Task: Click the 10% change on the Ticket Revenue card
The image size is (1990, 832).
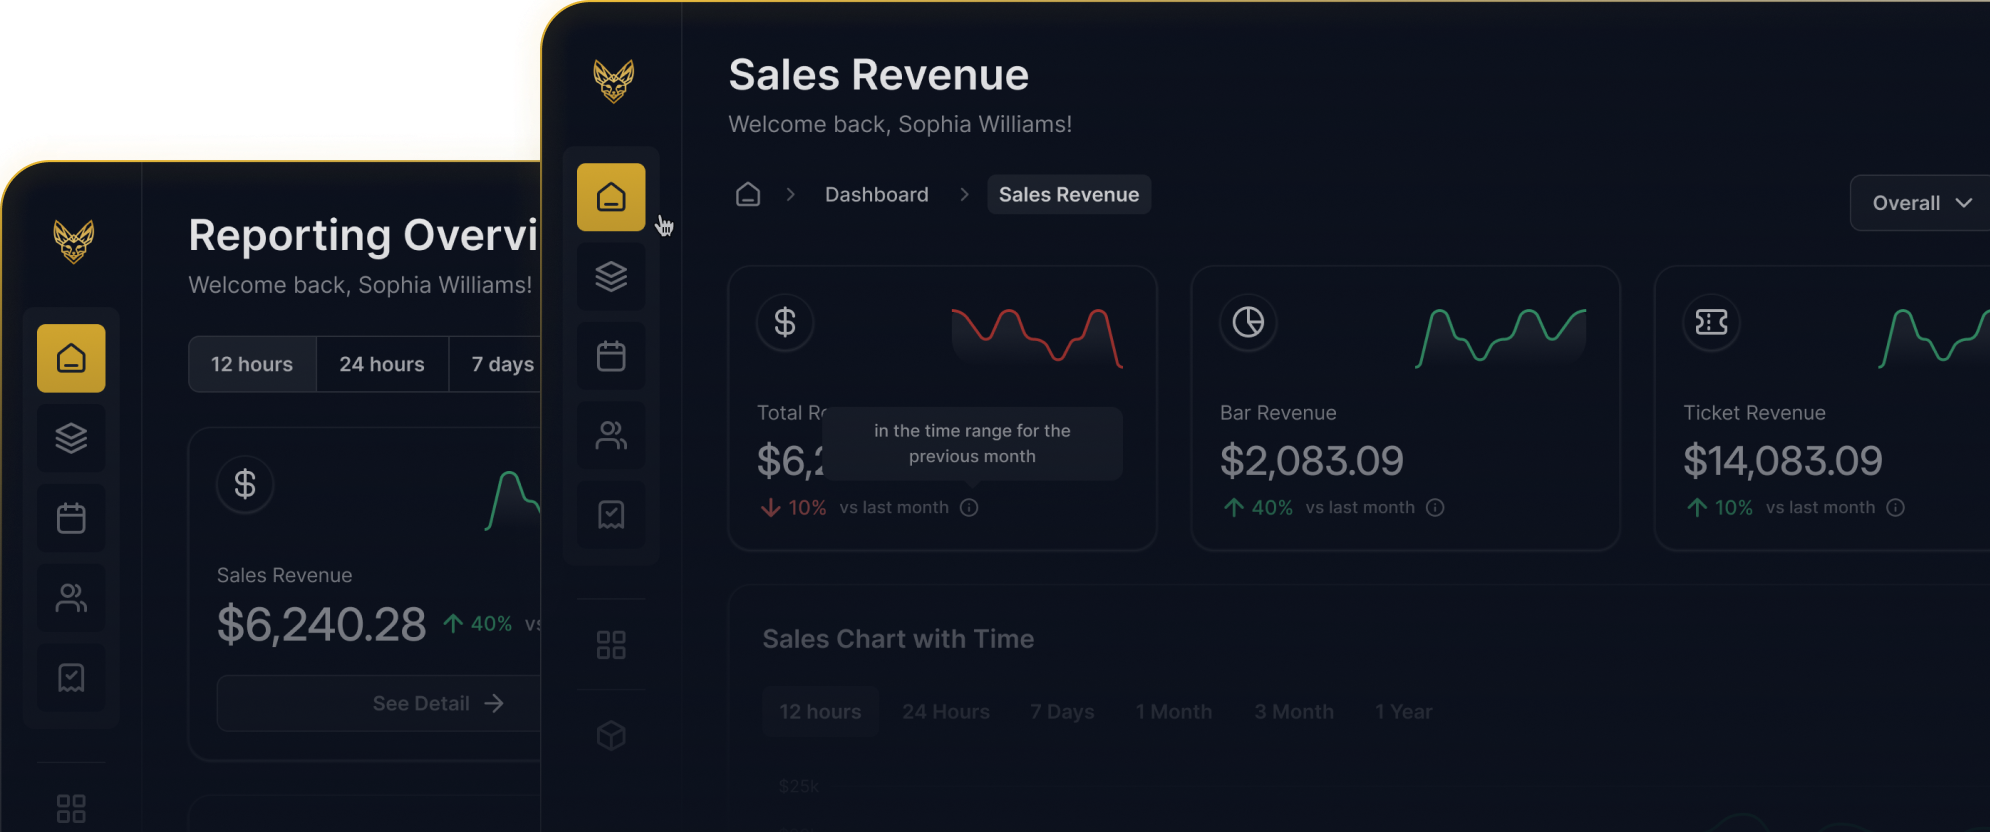Action: point(1719,508)
